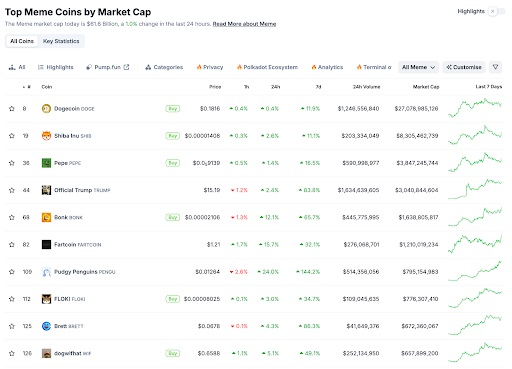
Task: Star Dogecoin as a favorite
Action: click(x=12, y=109)
